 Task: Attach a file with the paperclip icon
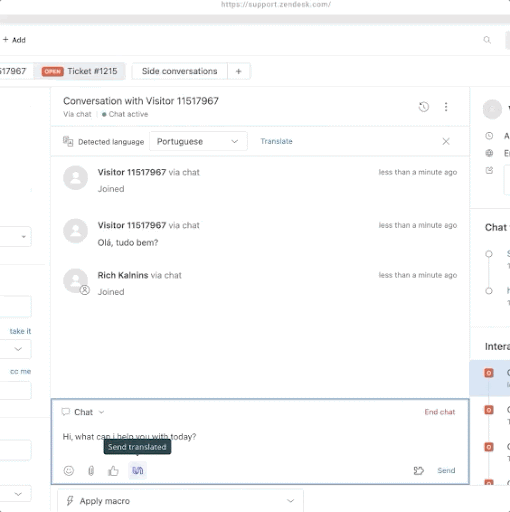(x=91, y=471)
